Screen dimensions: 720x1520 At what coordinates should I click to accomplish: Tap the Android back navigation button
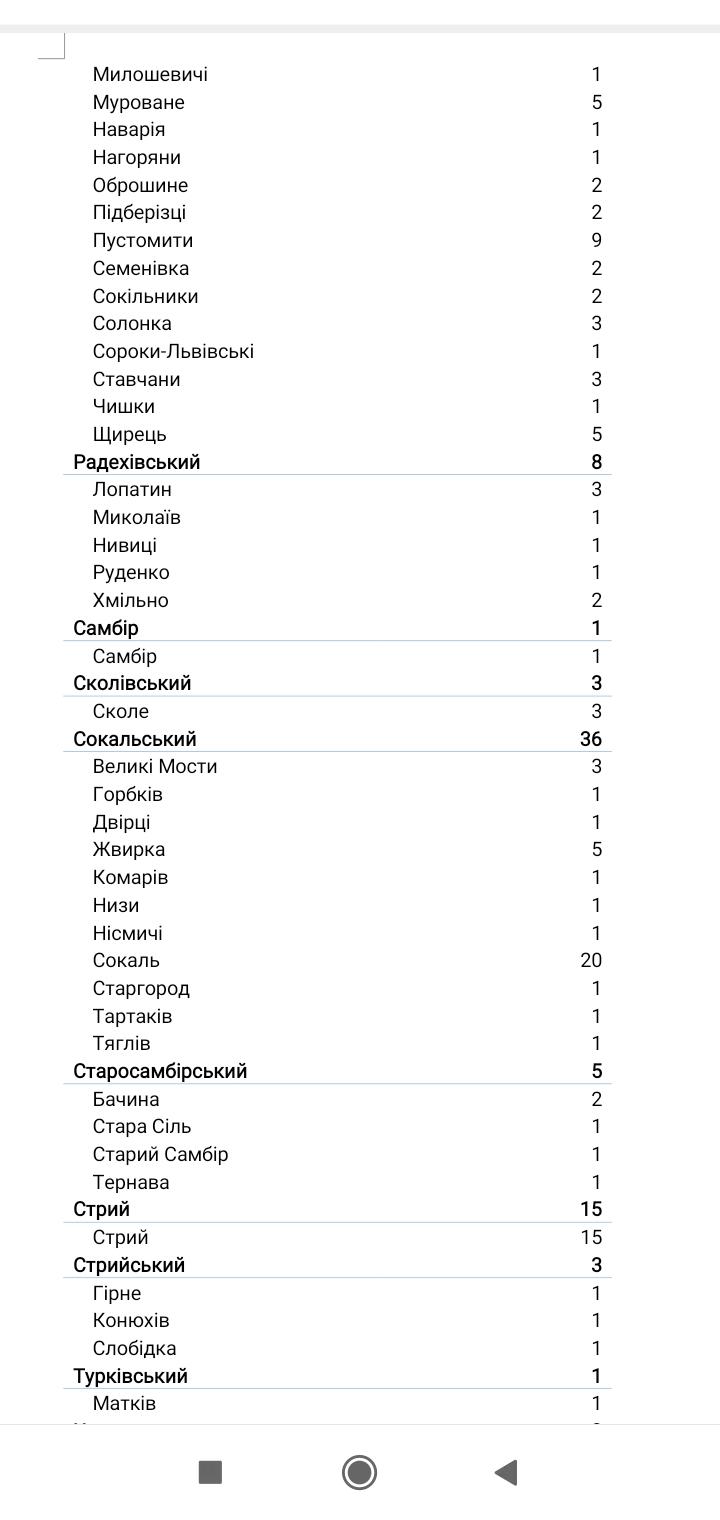pyautogui.click(x=506, y=1472)
